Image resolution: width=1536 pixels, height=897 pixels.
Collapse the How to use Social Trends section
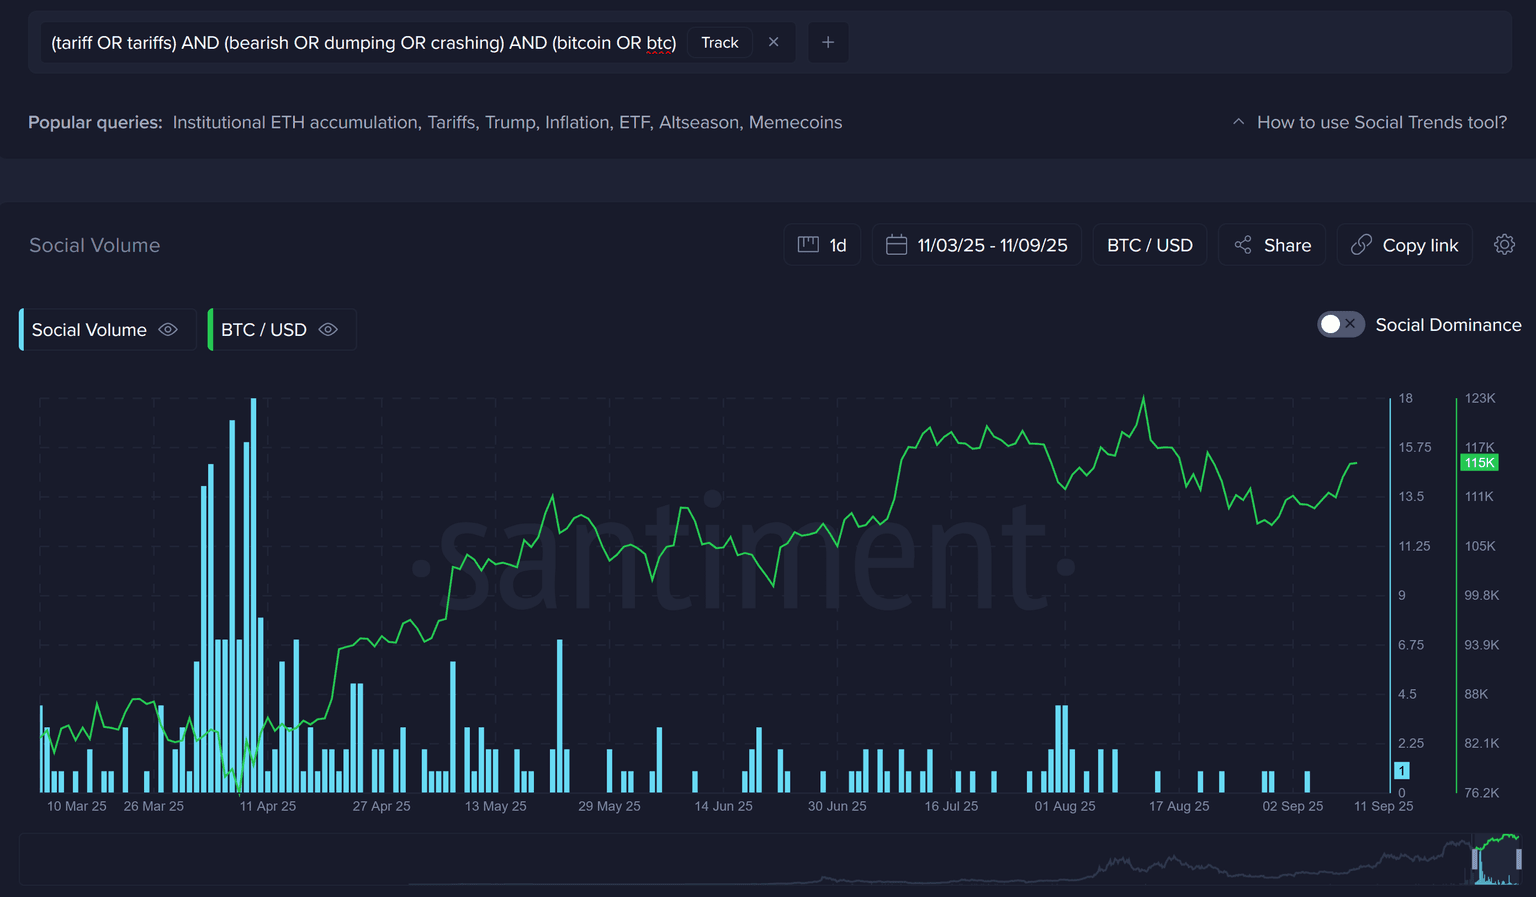coord(1238,122)
